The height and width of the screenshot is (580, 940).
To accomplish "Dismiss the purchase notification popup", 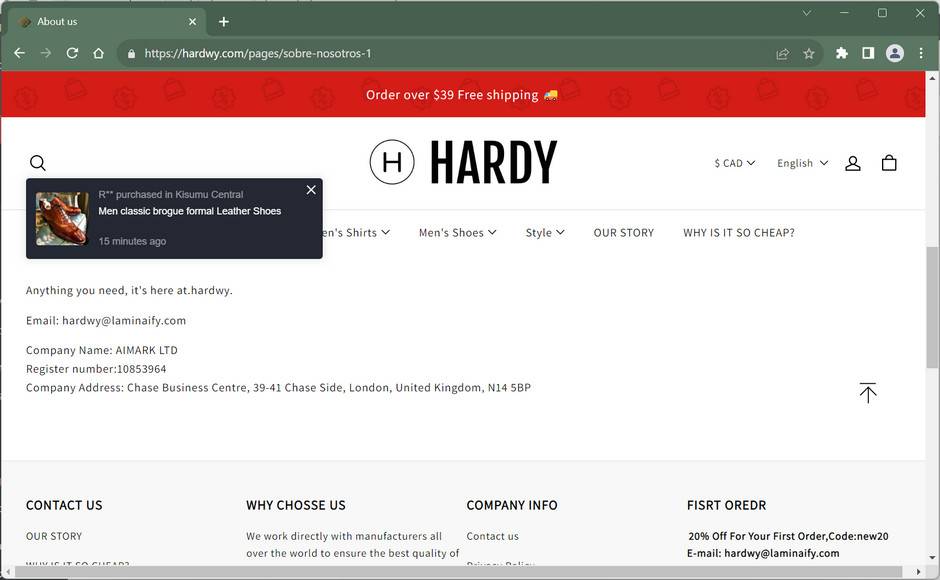I will (x=311, y=189).
